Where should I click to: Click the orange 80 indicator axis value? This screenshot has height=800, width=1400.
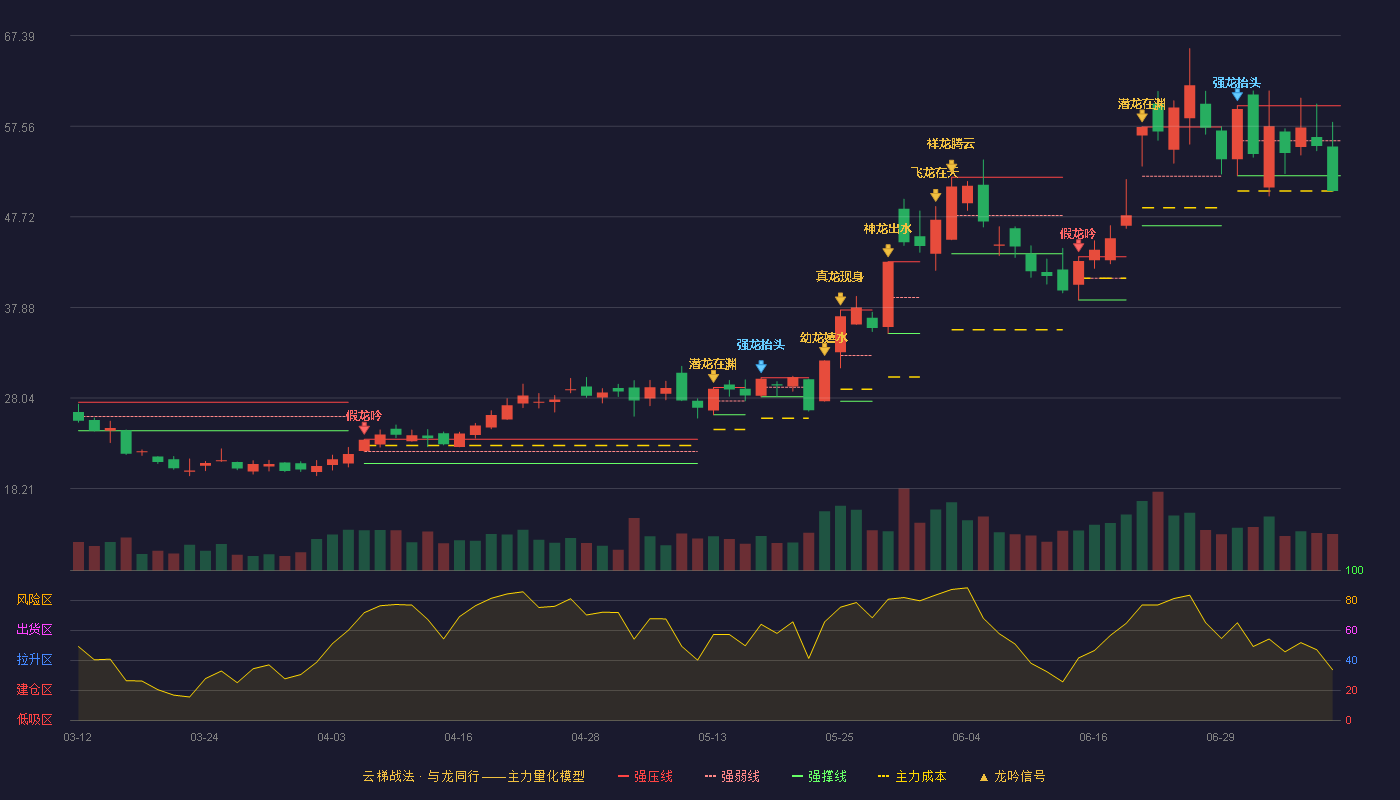click(1351, 600)
